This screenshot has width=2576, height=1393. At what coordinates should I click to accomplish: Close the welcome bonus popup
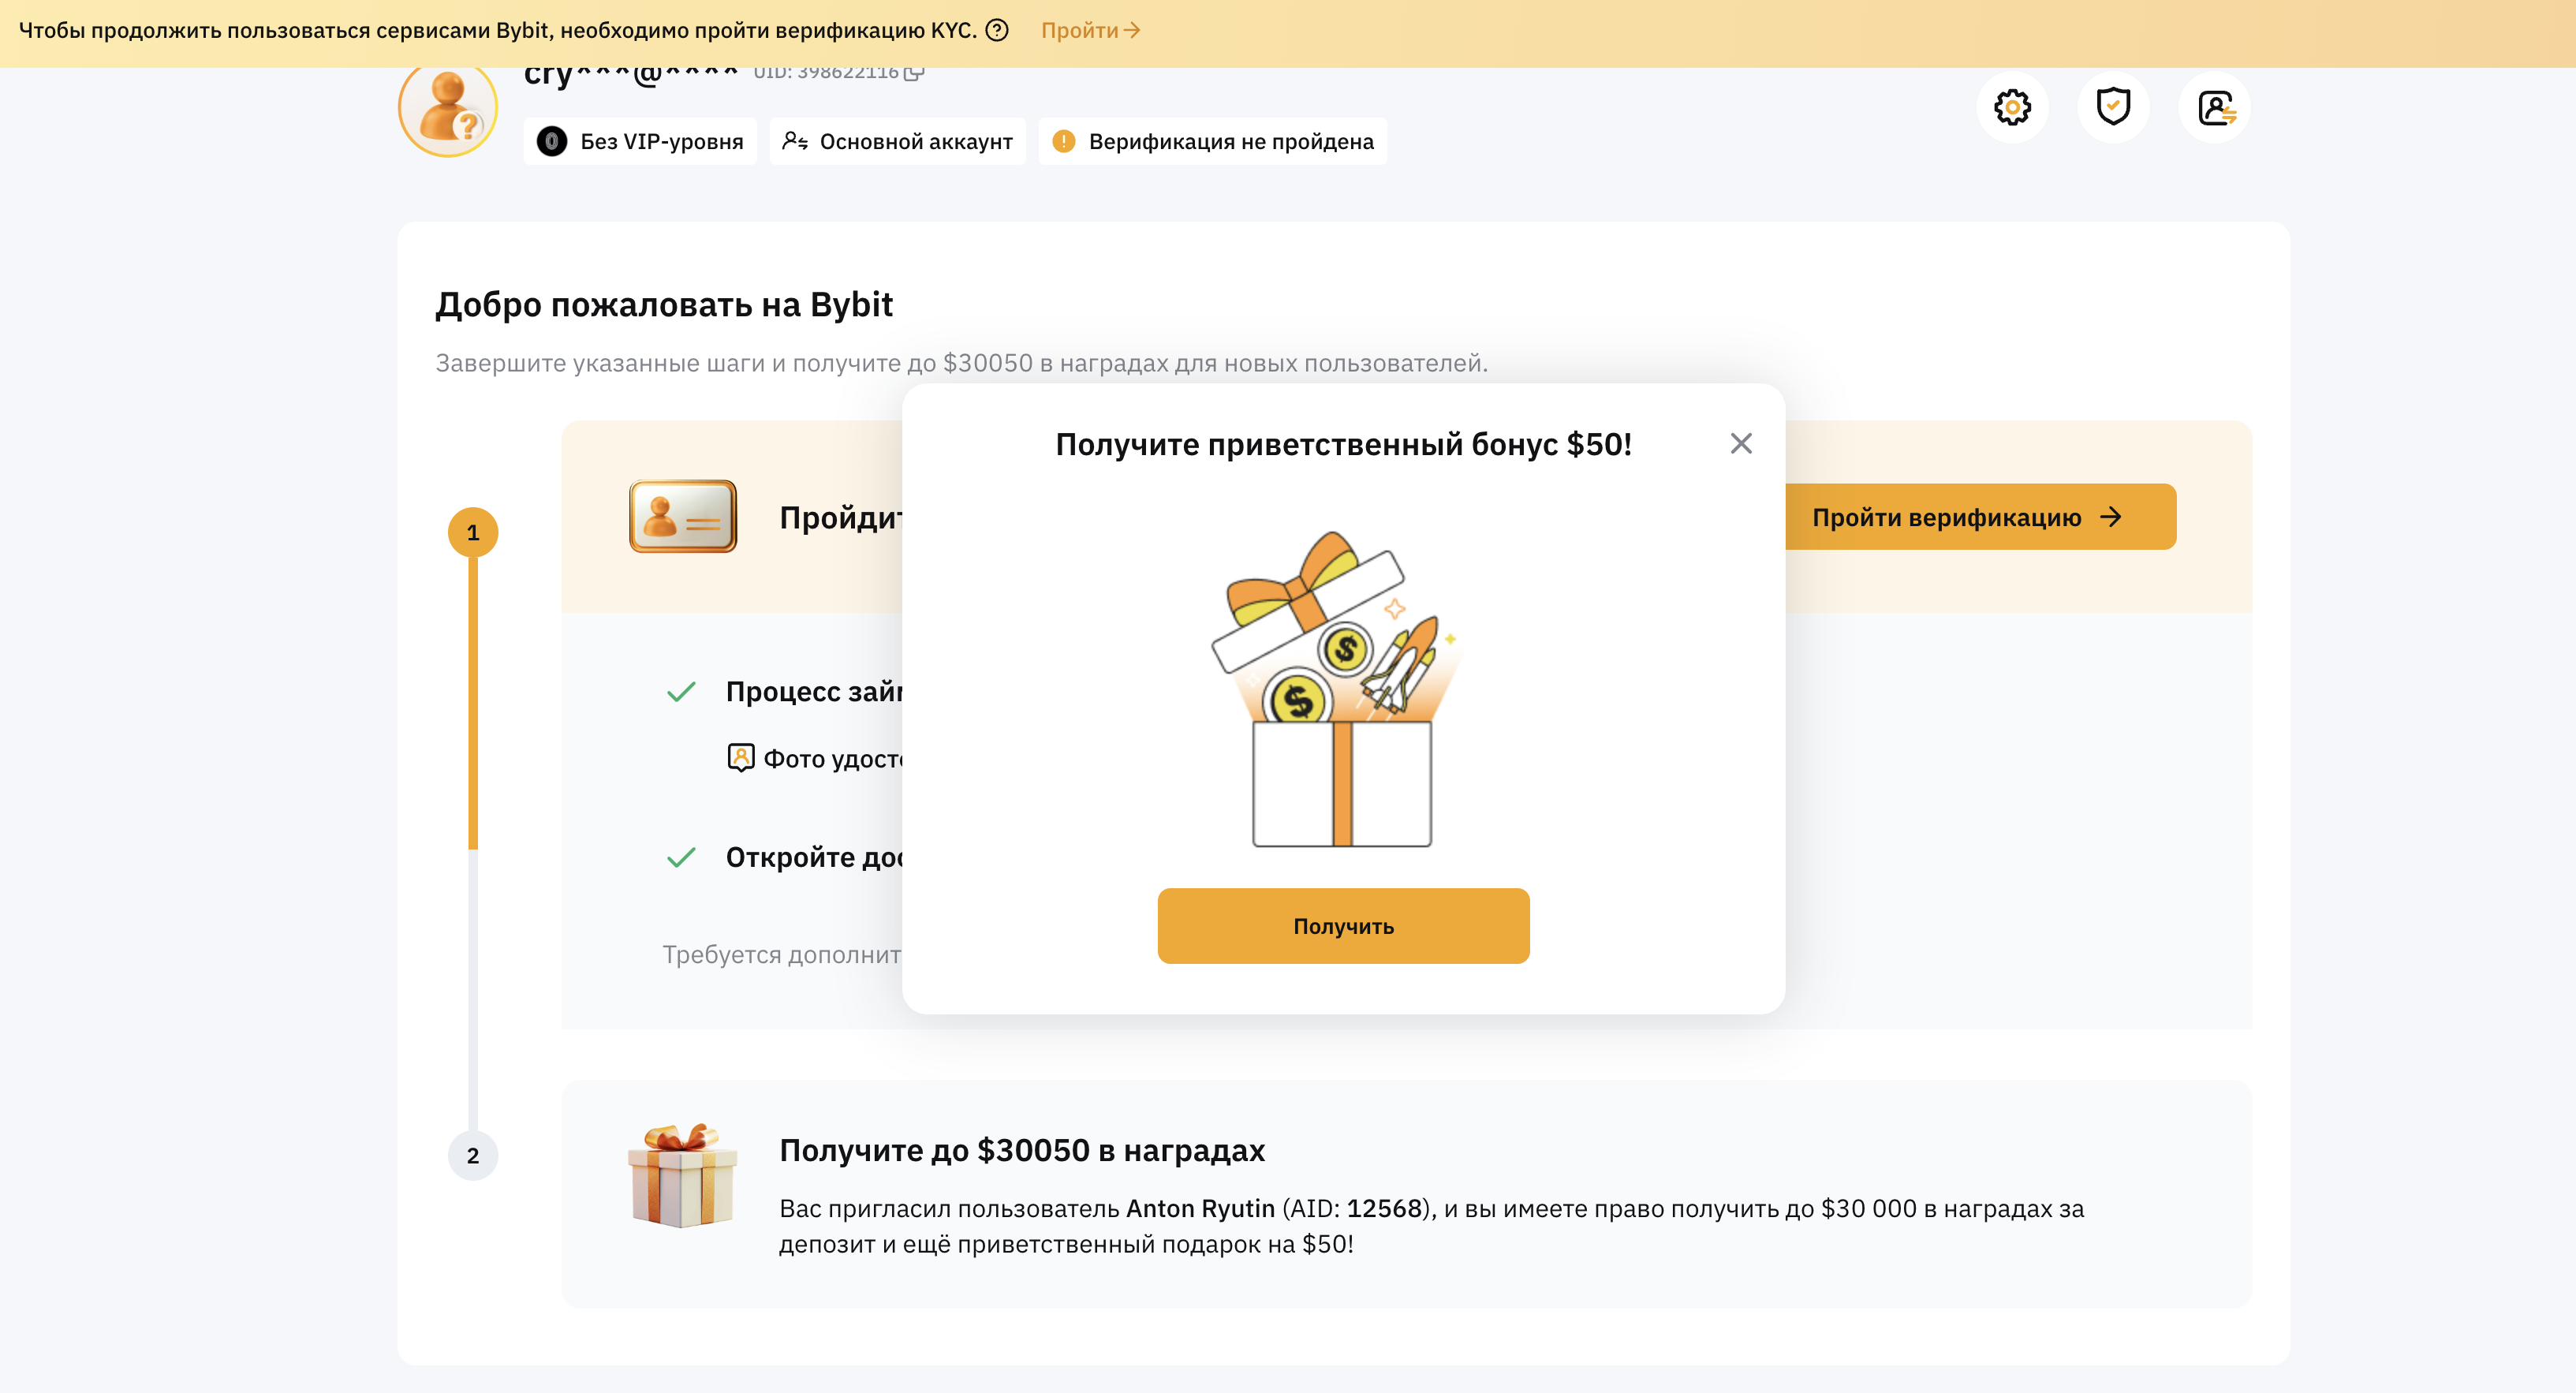pyautogui.click(x=1741, y=443)
